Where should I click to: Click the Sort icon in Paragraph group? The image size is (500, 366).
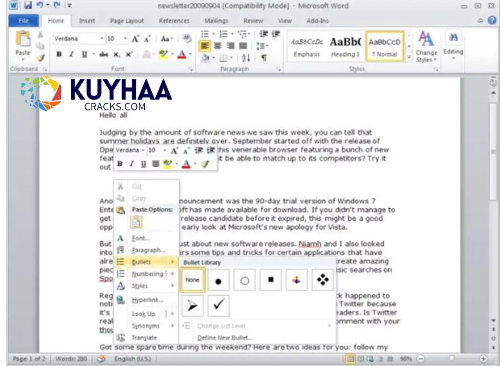click(x=246, y=58)
